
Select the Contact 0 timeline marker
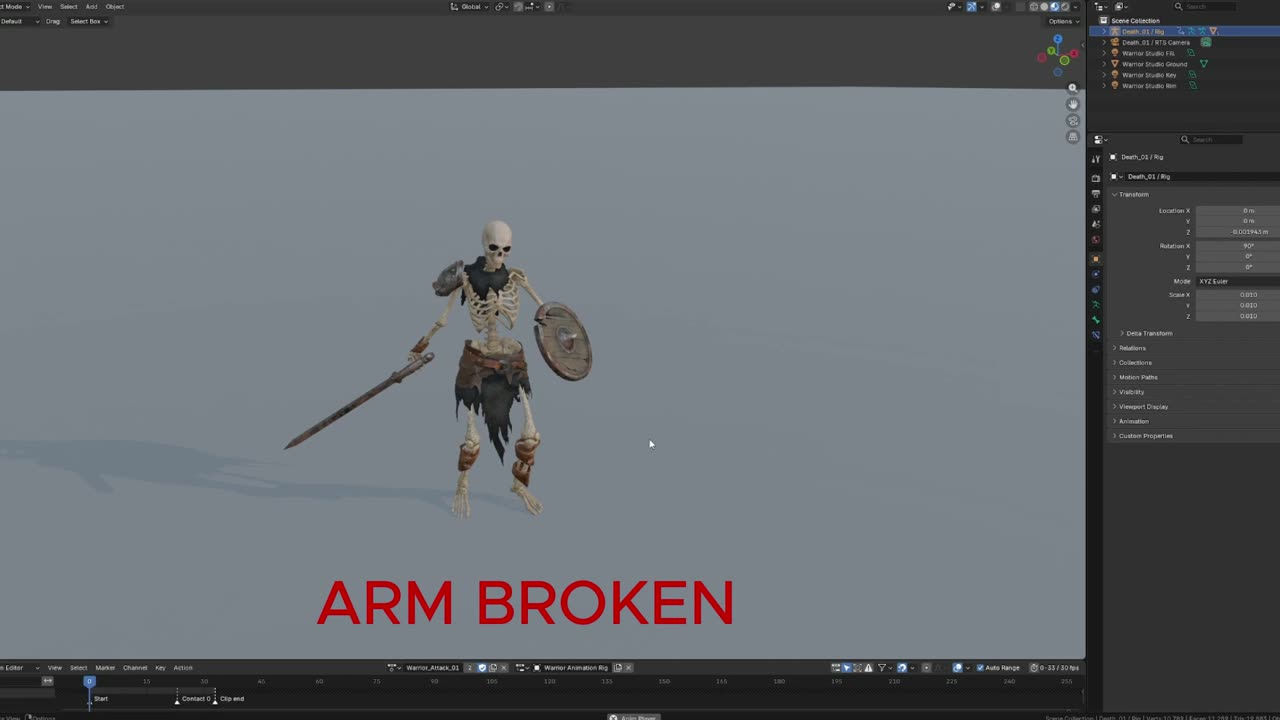tap(196, 699)
